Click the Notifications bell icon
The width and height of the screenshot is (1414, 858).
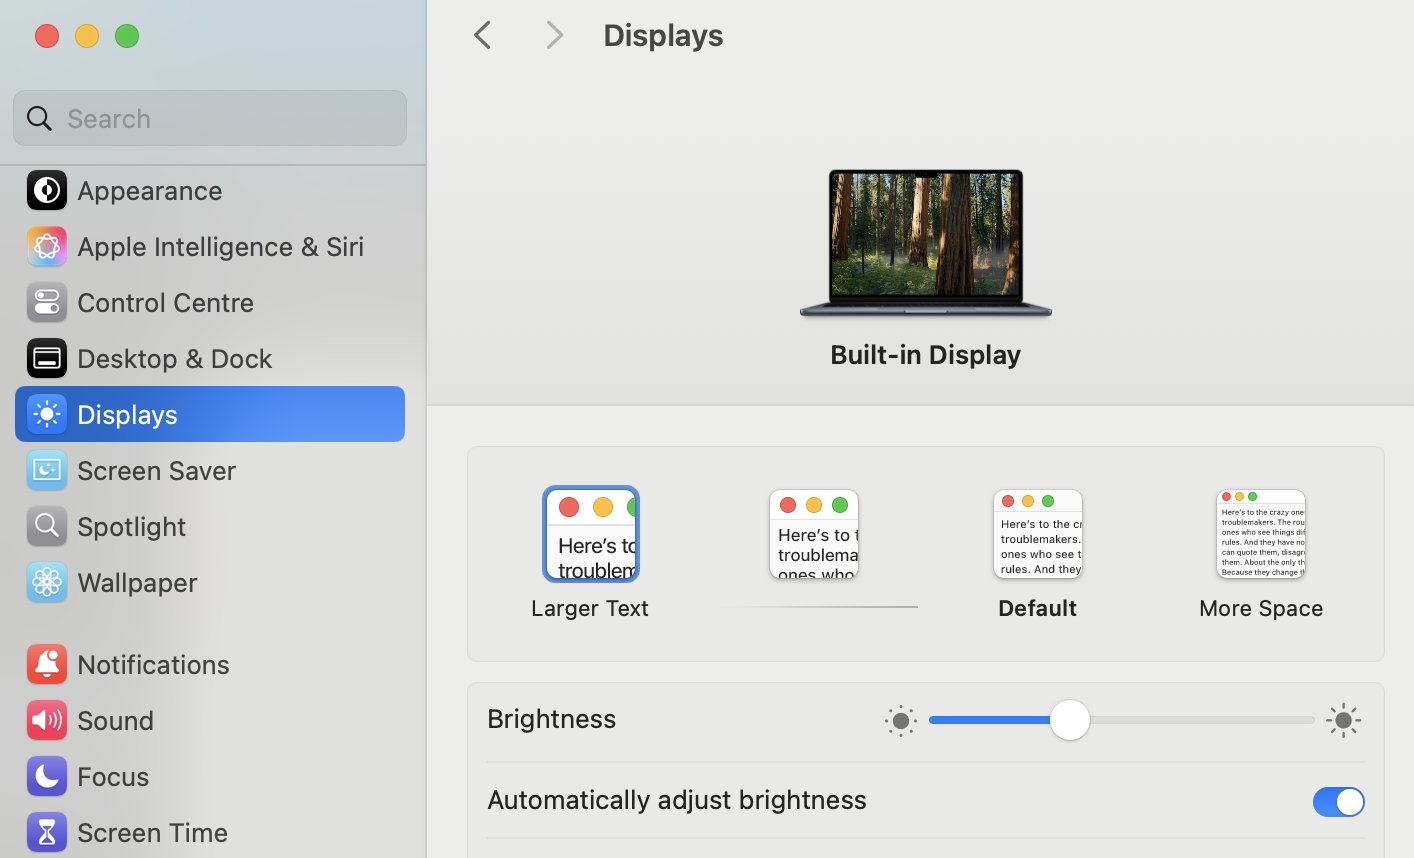pyautogui.click(x=47, y=664)
